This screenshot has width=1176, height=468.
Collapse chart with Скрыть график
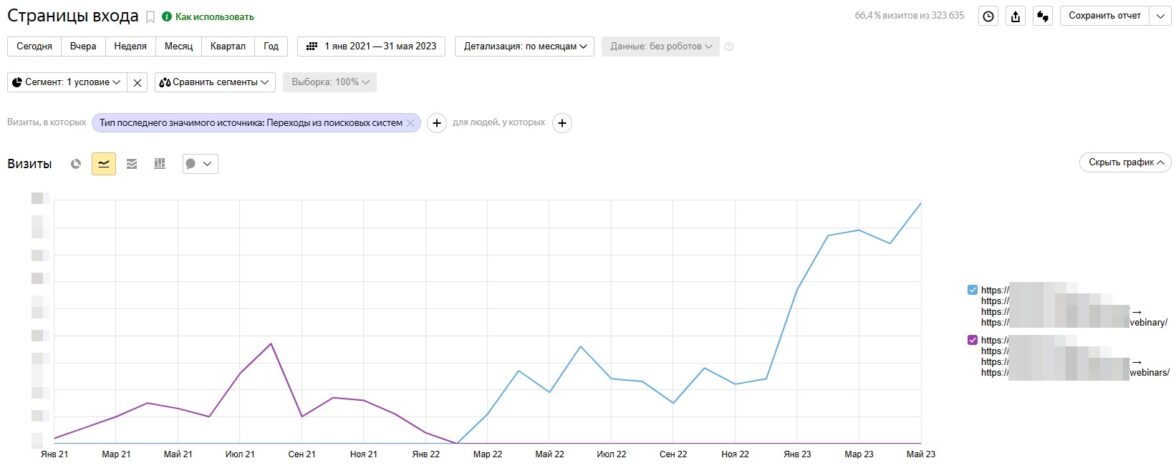click(1125, 162)
